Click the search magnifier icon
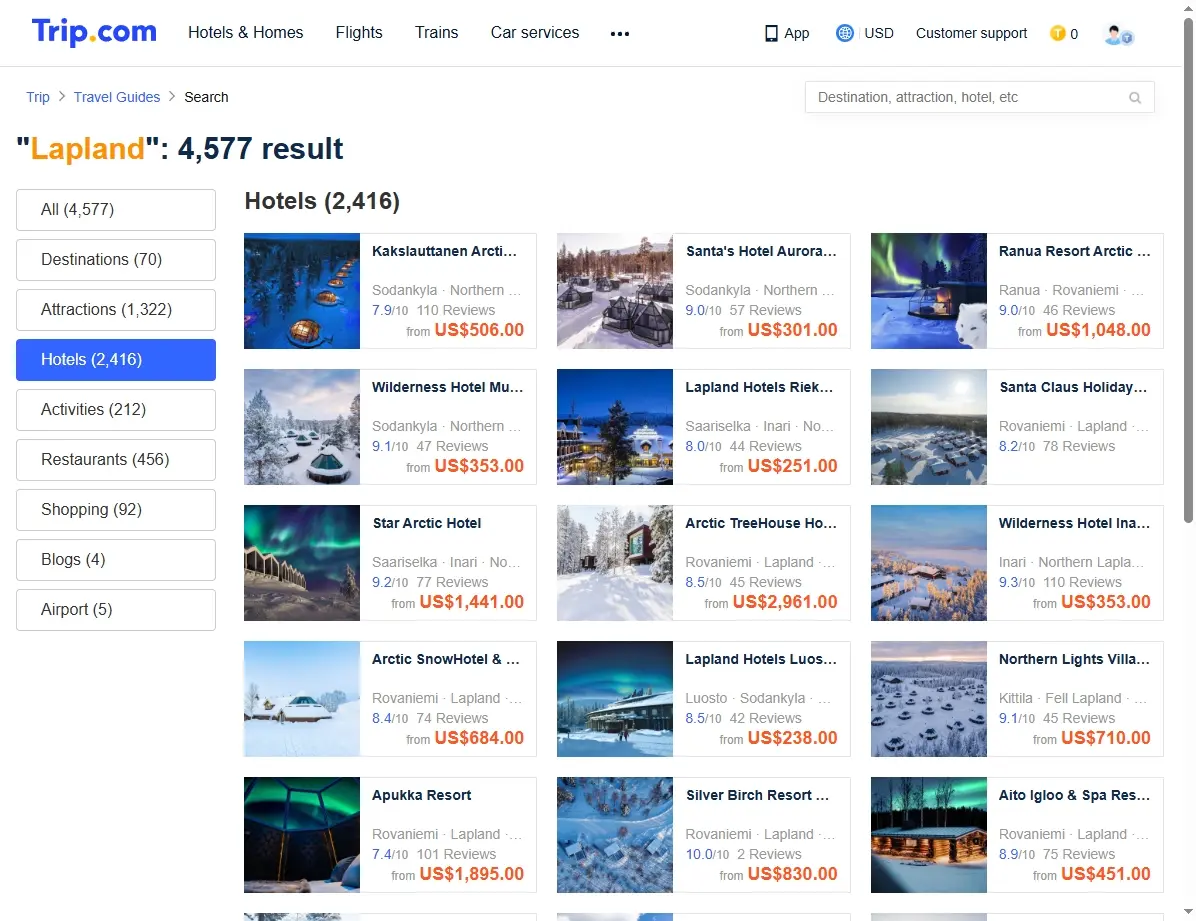 [x=1135, y=98]
